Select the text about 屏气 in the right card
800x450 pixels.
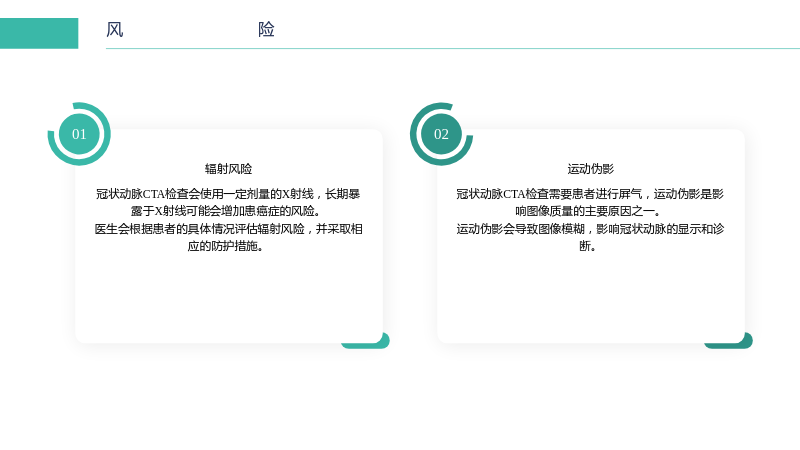click(x=590, y=203)
